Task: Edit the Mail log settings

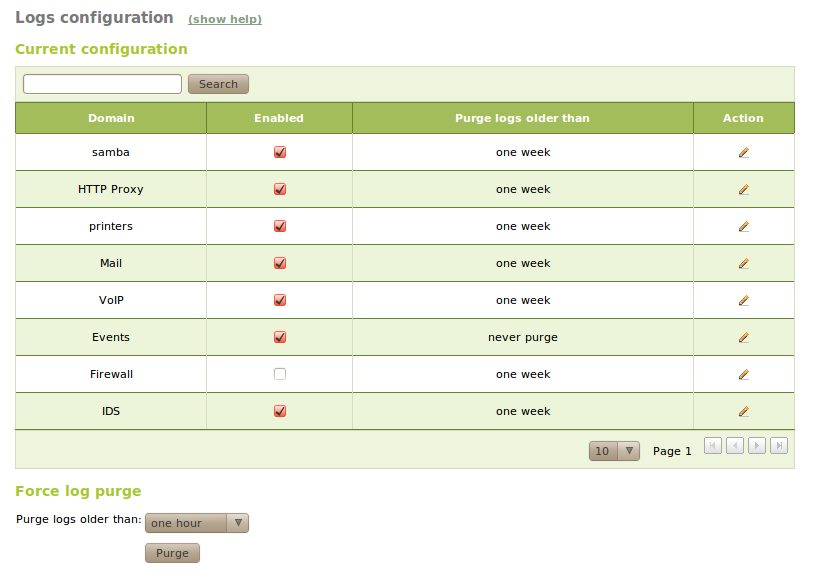Action: click(x=743, y=263)
